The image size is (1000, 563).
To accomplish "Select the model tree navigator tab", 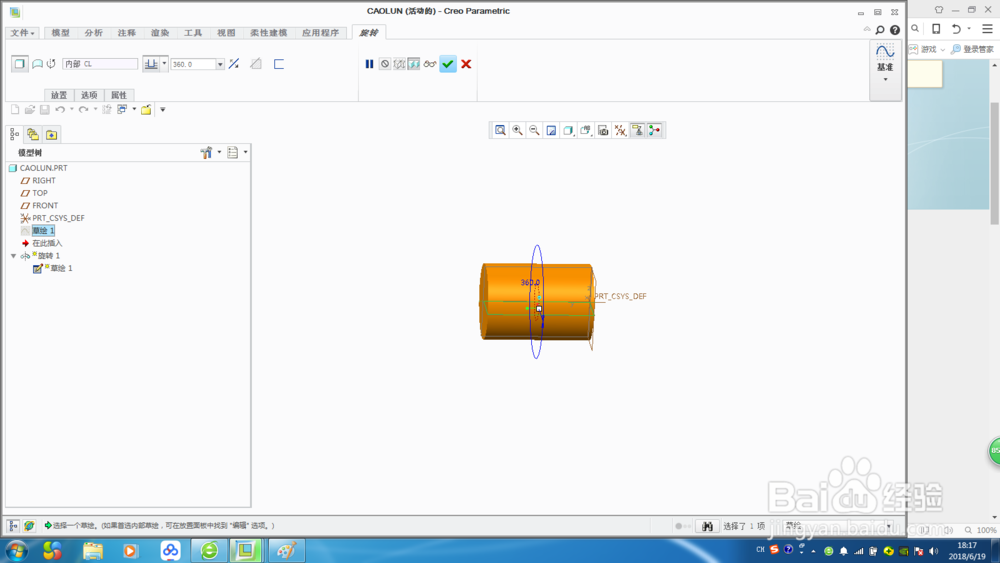I will 15,135.
